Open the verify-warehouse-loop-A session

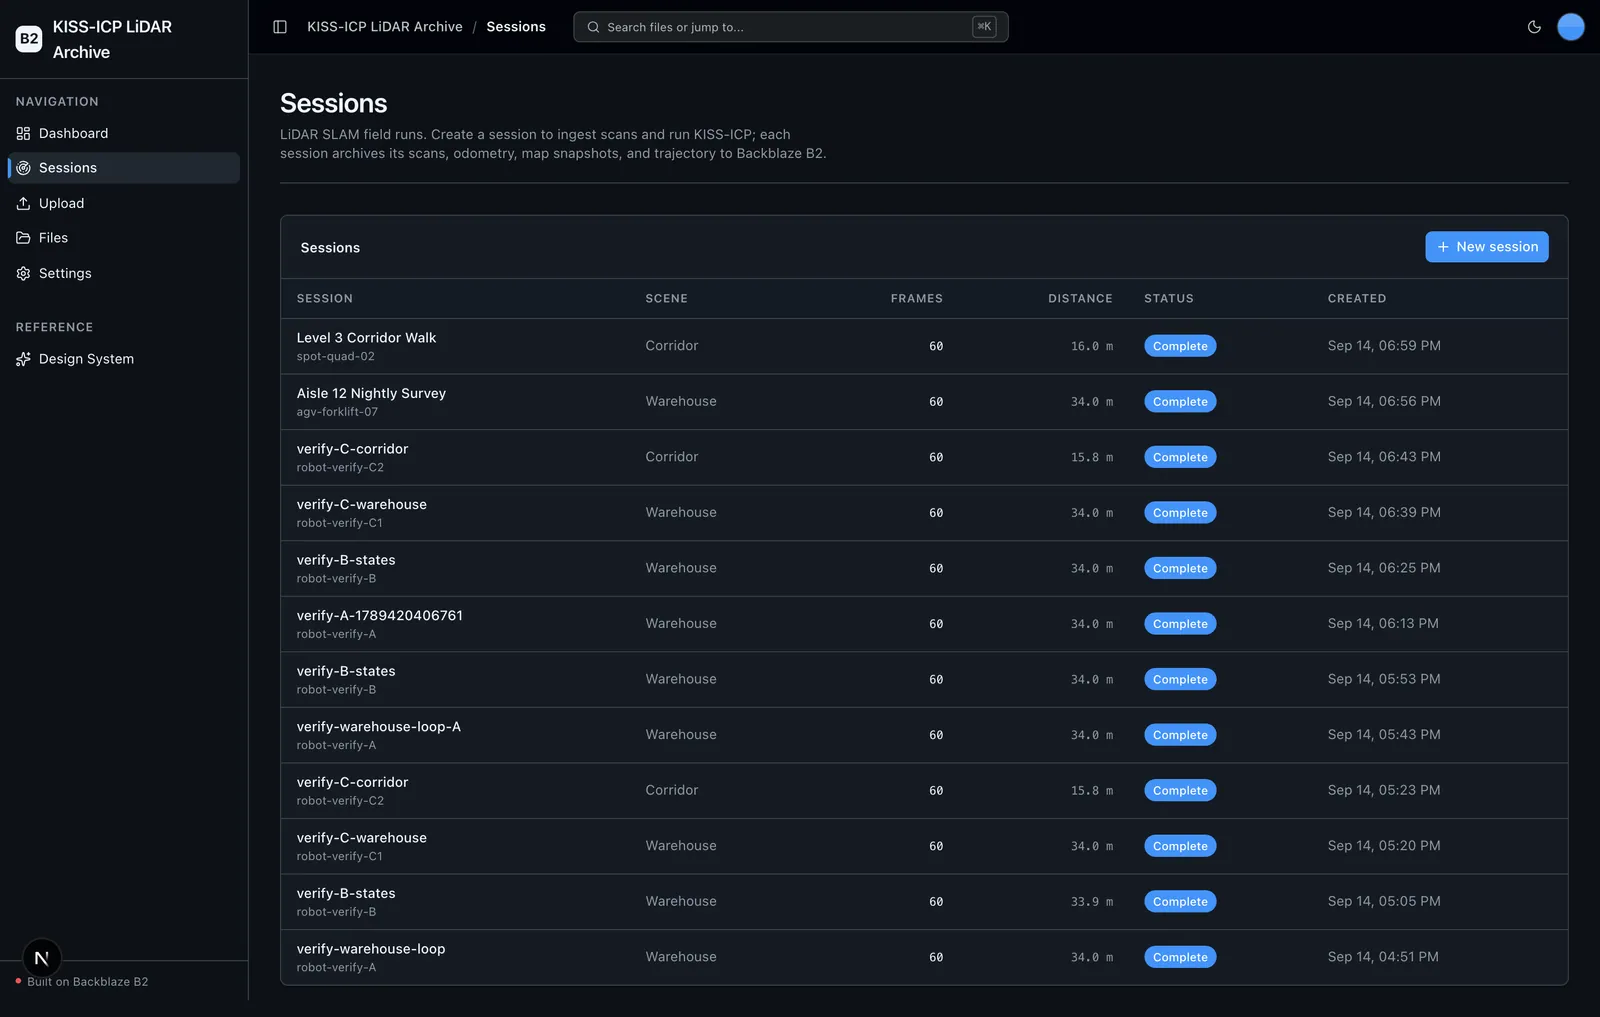pos(379,727)
